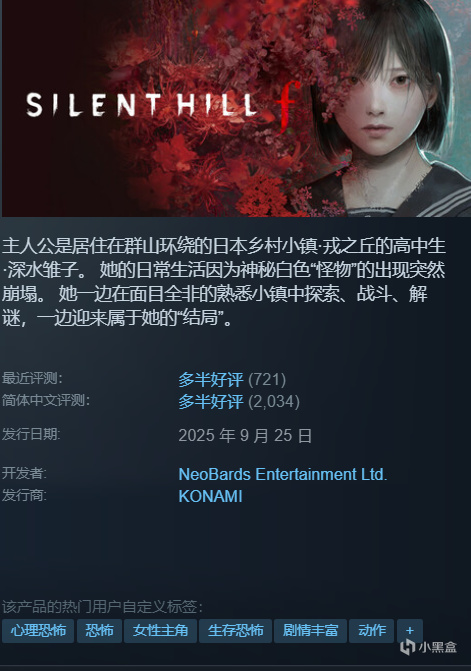Expand tags with the plus button
Viewport: 471px width, 671px height.
click(x=410, y=630)
